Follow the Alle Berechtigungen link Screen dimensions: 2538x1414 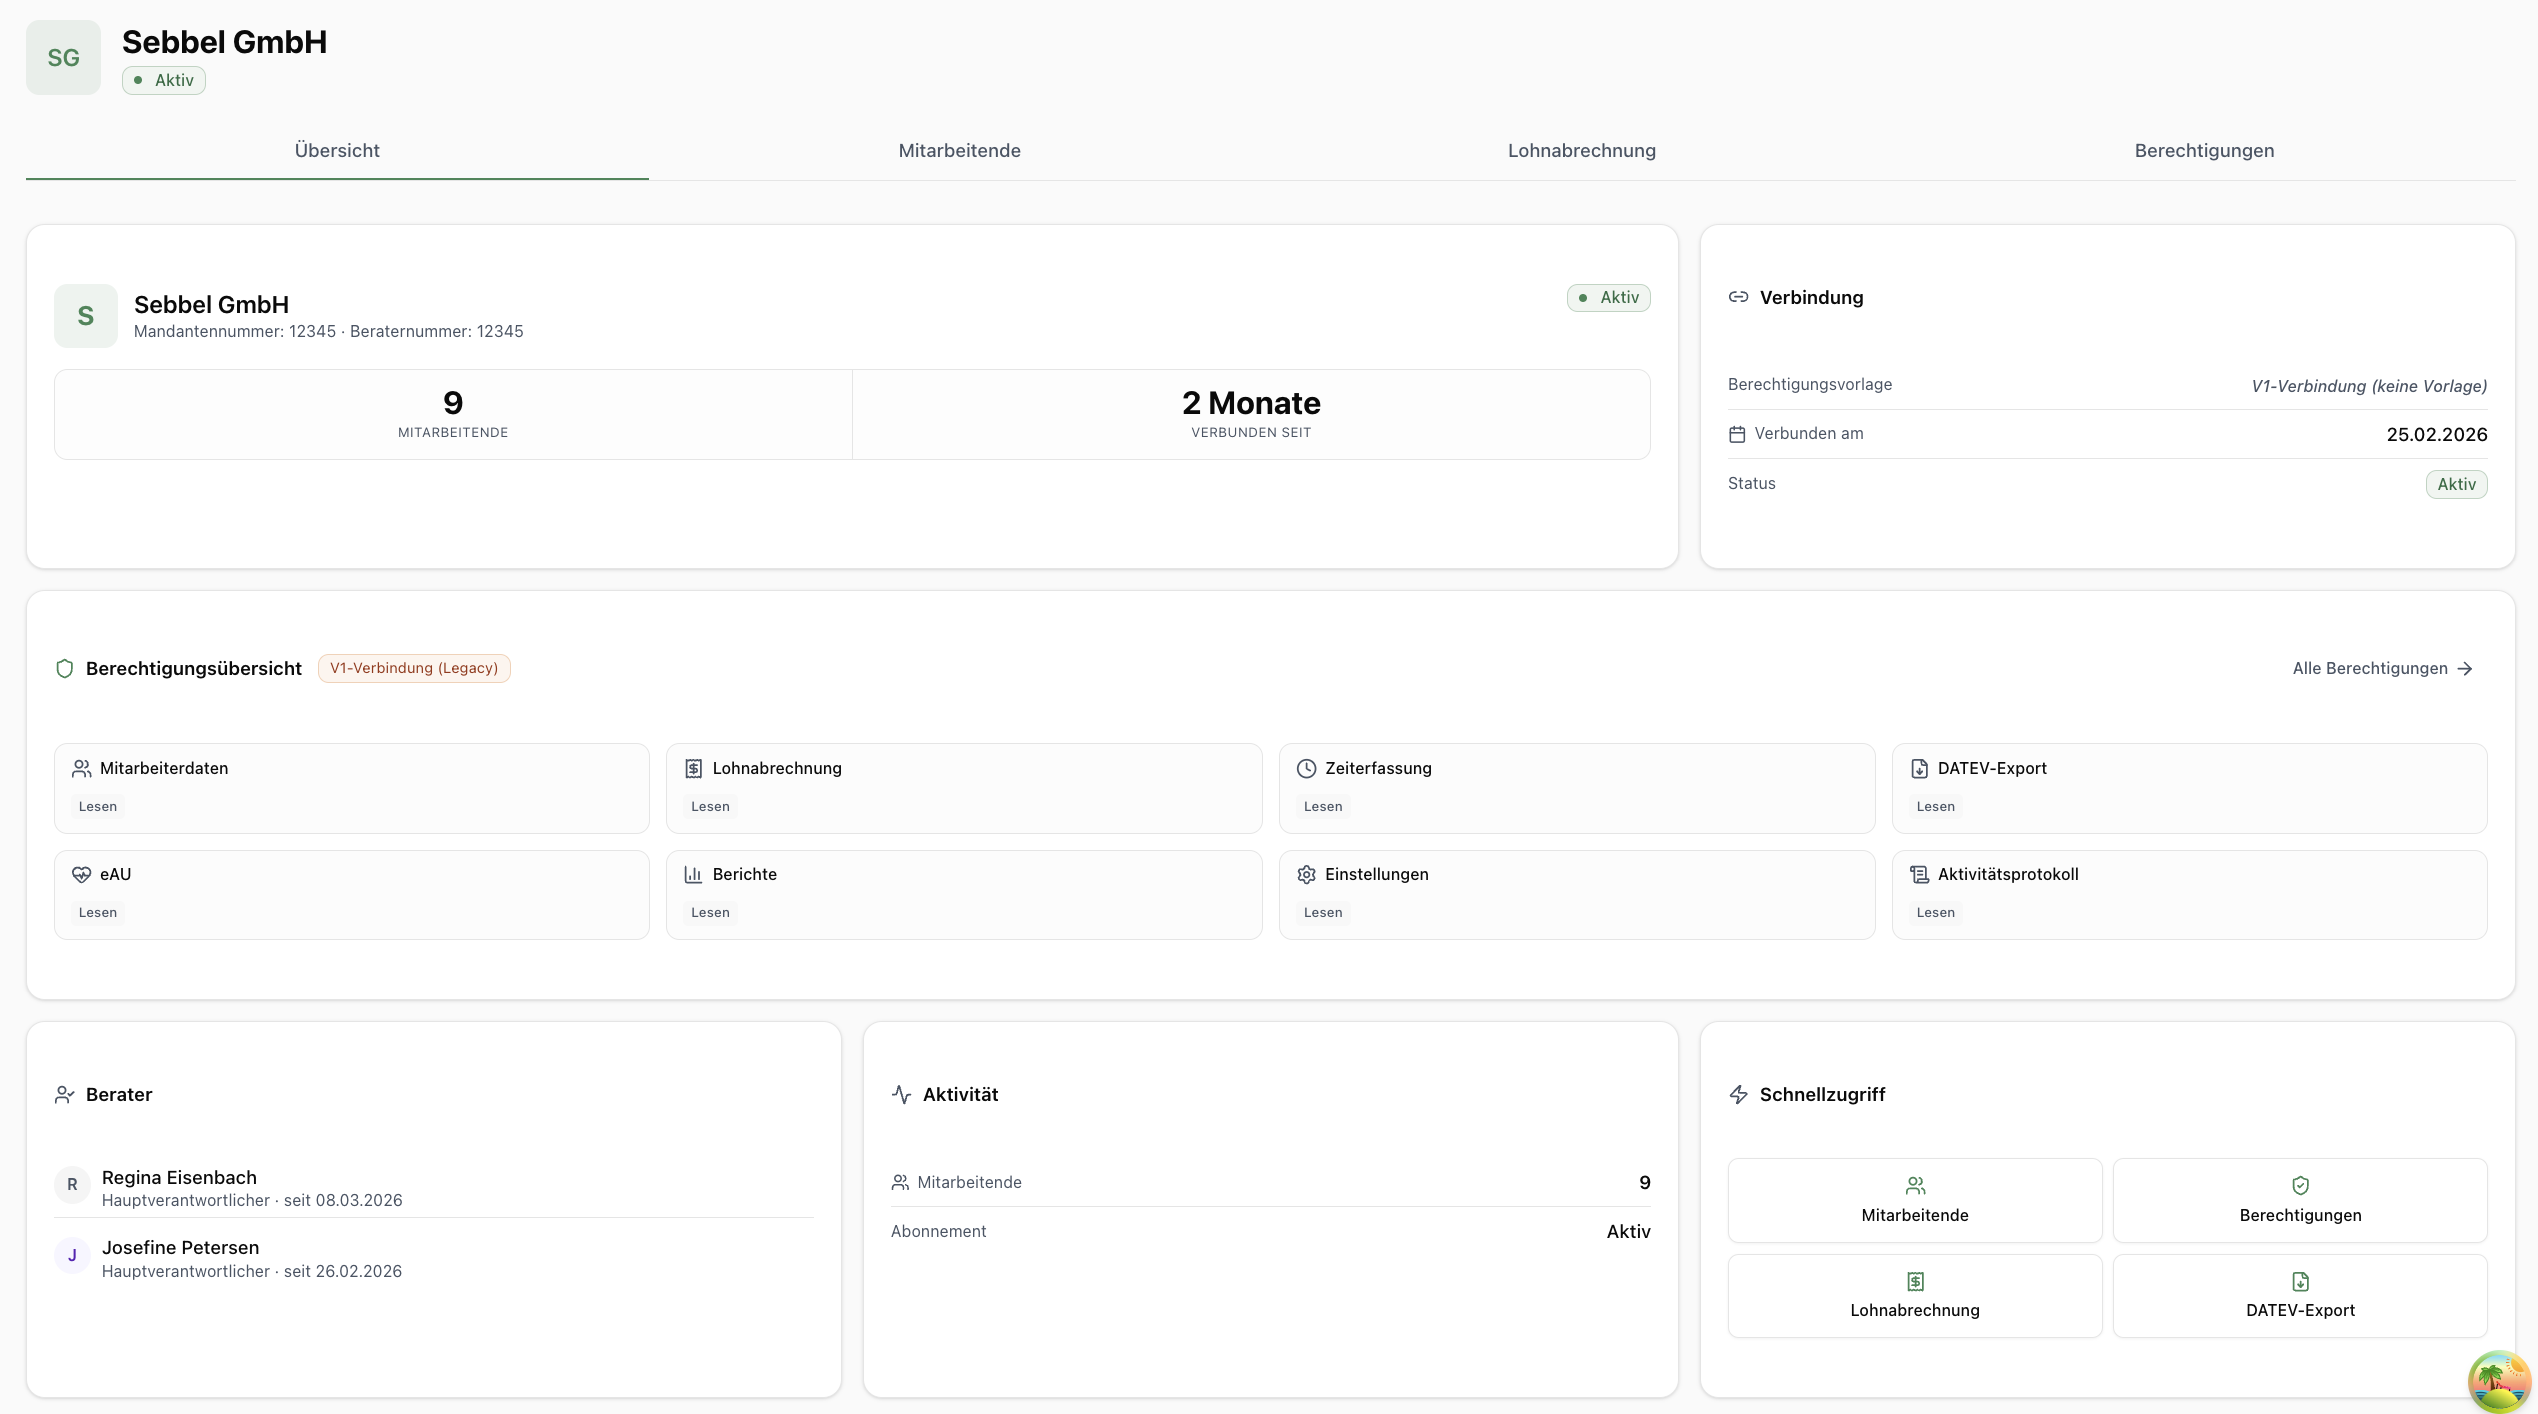click(x=2383, y=669)
